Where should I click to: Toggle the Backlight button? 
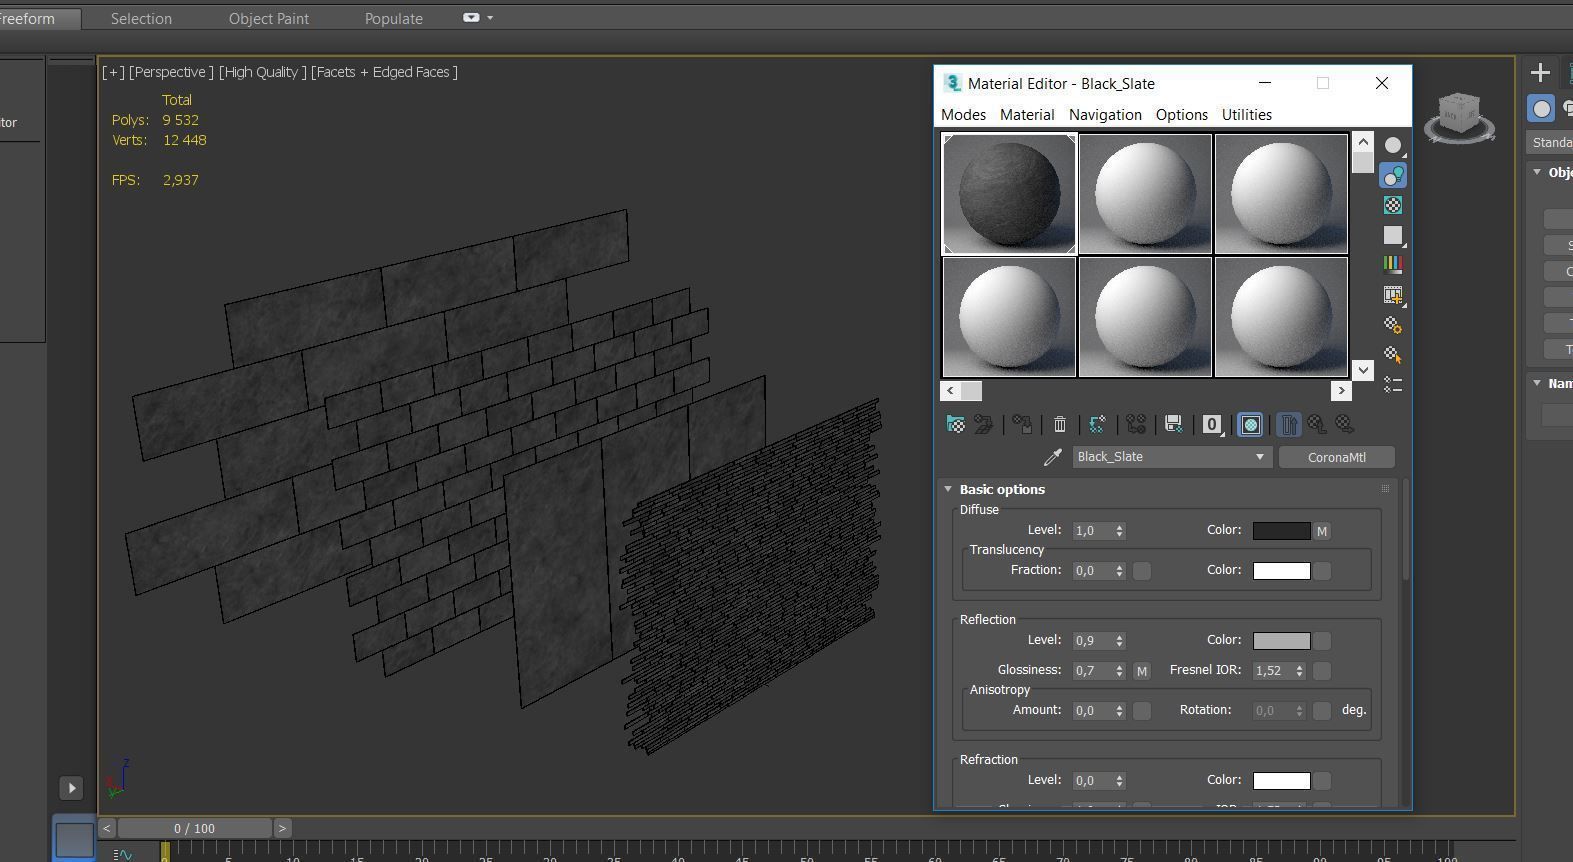click(x=1393, y=176)
